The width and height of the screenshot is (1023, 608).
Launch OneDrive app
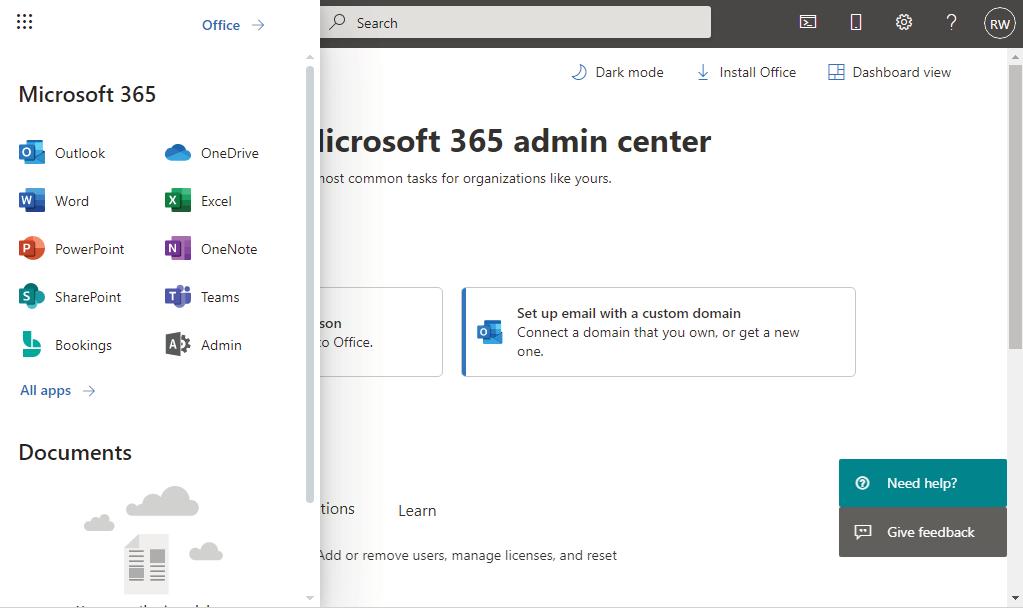click(211, 153)
